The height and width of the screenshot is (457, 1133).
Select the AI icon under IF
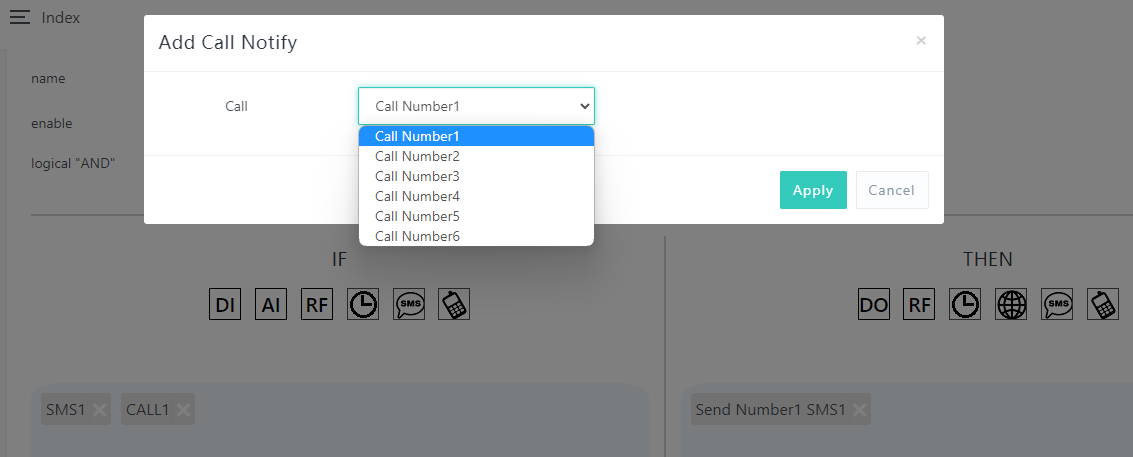pos(271,305)
